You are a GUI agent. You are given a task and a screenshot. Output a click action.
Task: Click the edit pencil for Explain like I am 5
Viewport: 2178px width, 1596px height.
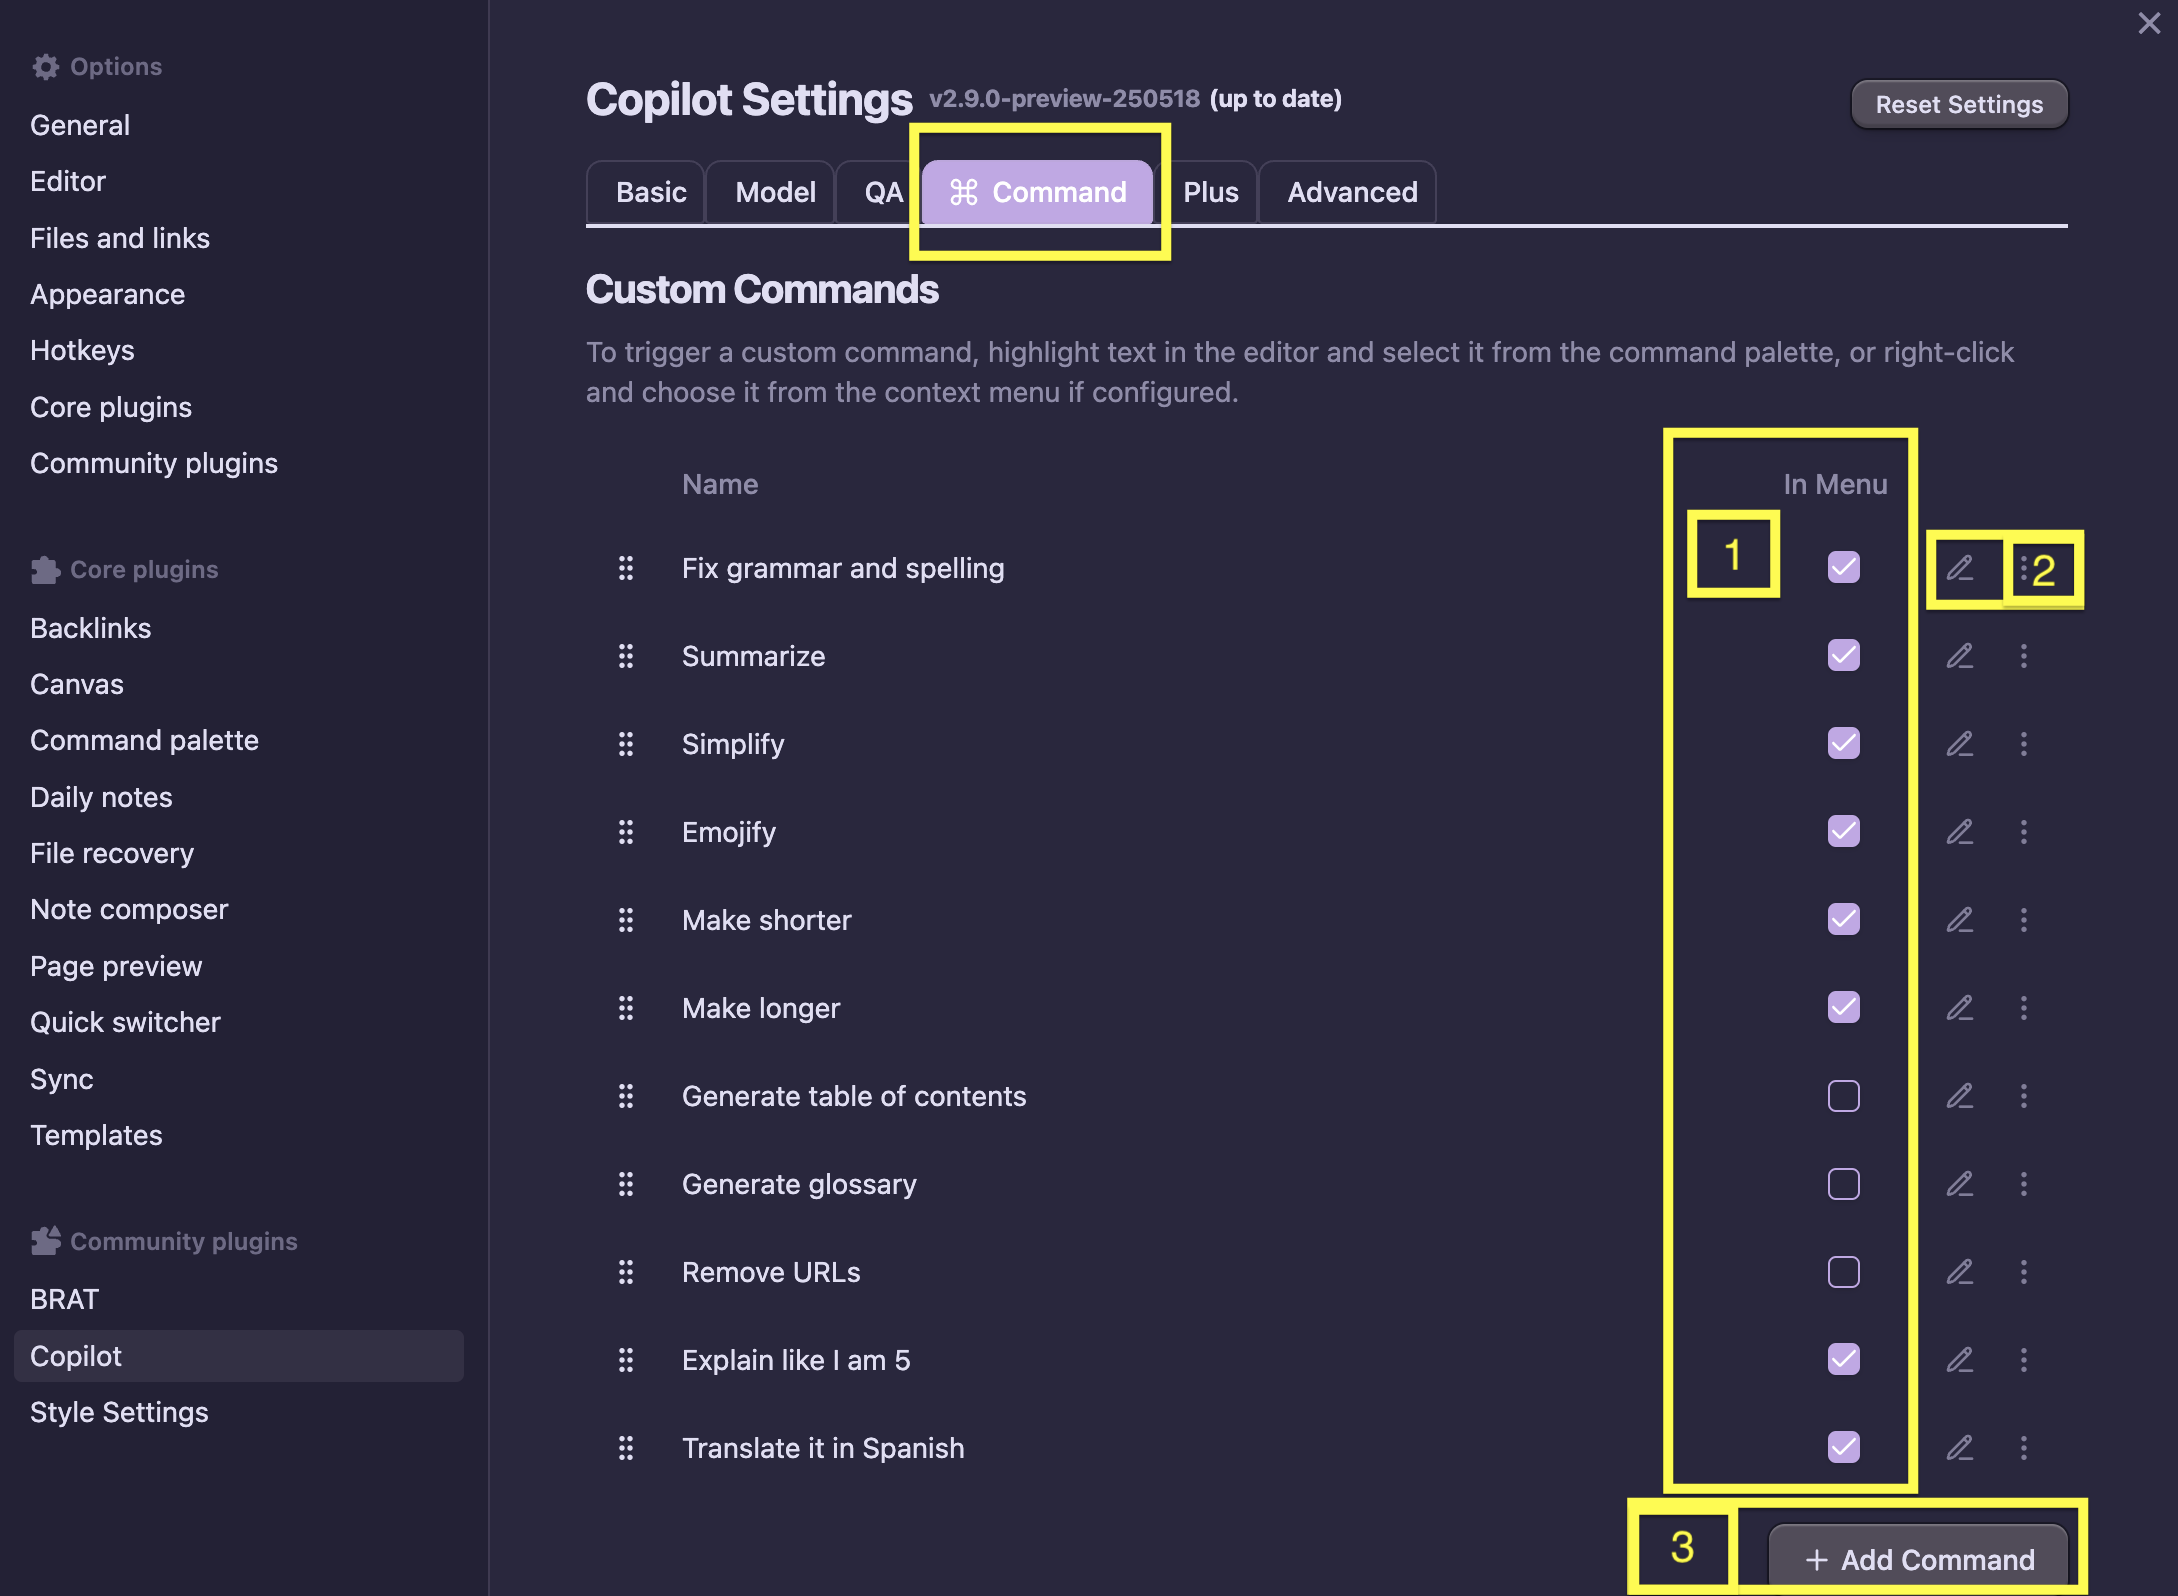(1959, 1360)
